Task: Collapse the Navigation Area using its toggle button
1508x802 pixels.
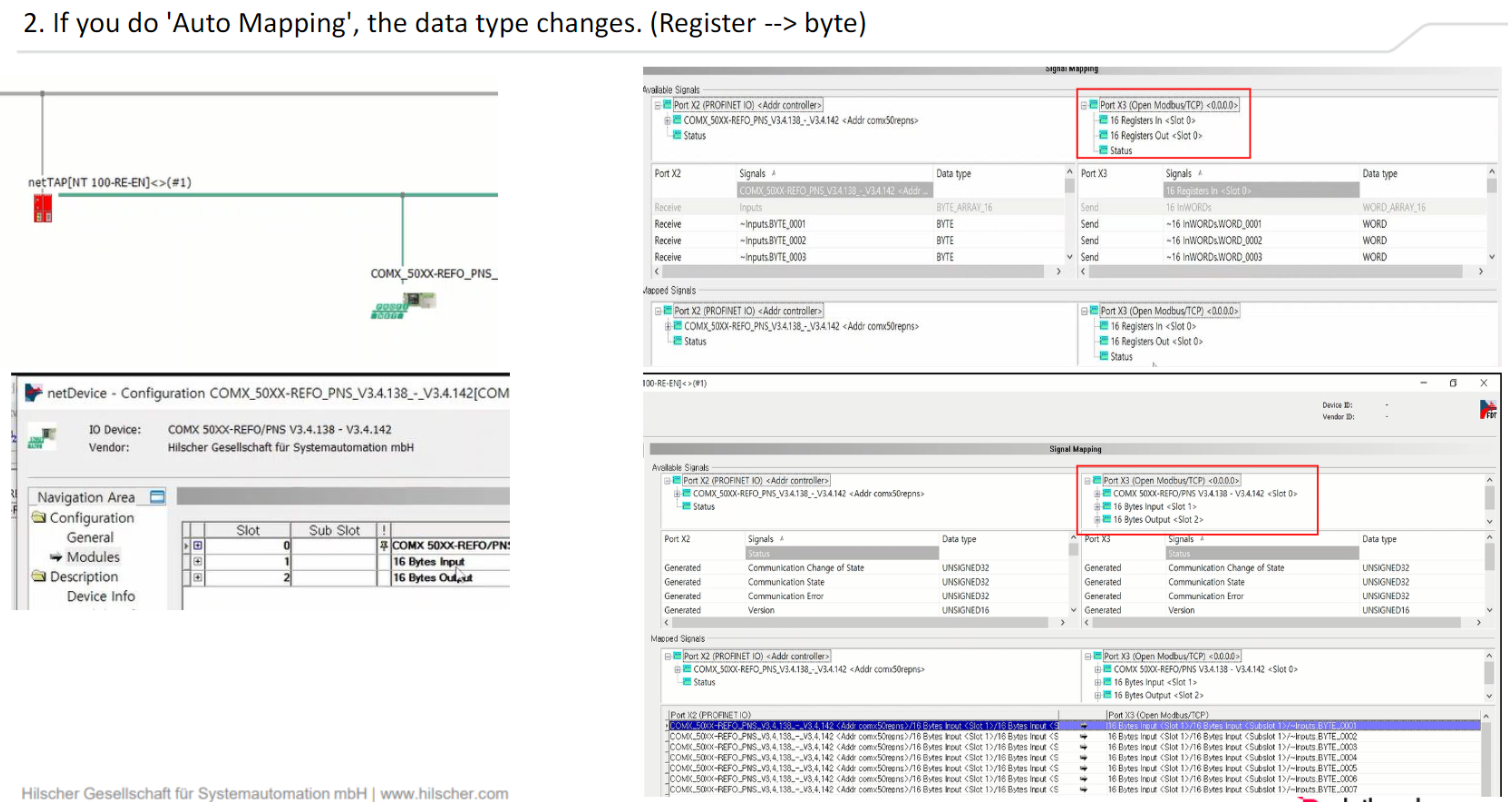Action: (x=155, y=497)
